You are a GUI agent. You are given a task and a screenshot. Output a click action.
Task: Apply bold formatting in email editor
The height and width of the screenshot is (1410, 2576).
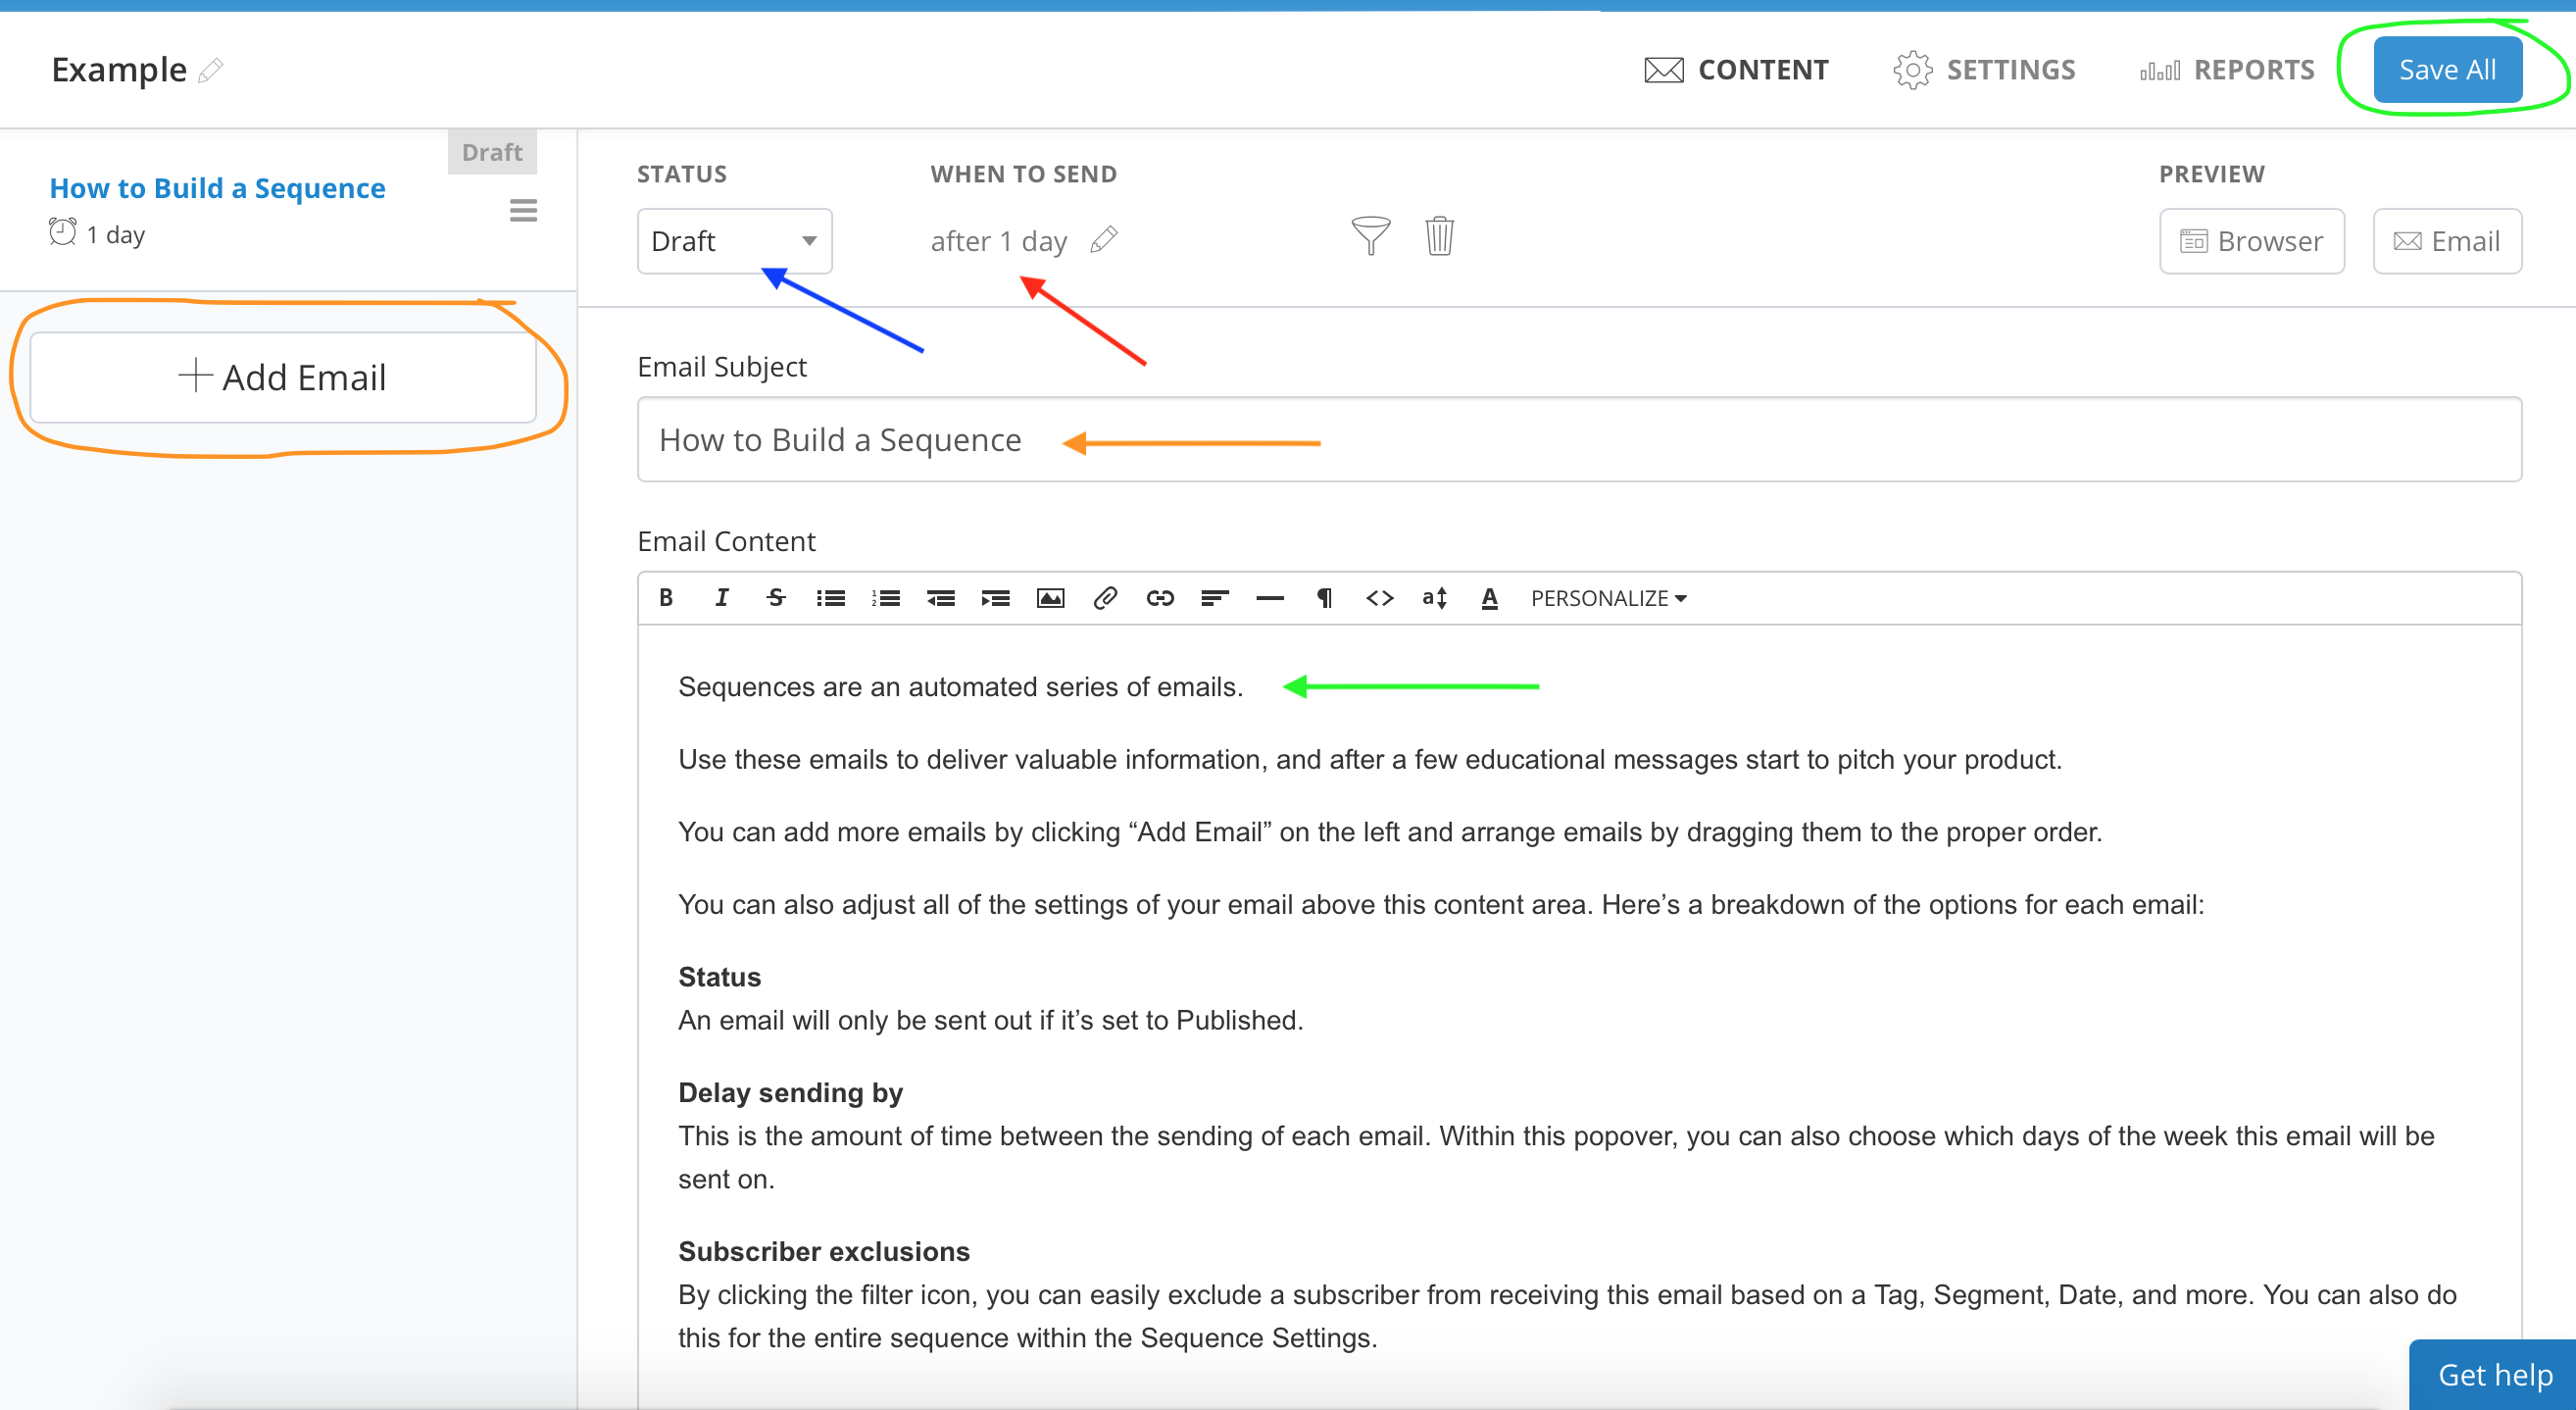666,598
